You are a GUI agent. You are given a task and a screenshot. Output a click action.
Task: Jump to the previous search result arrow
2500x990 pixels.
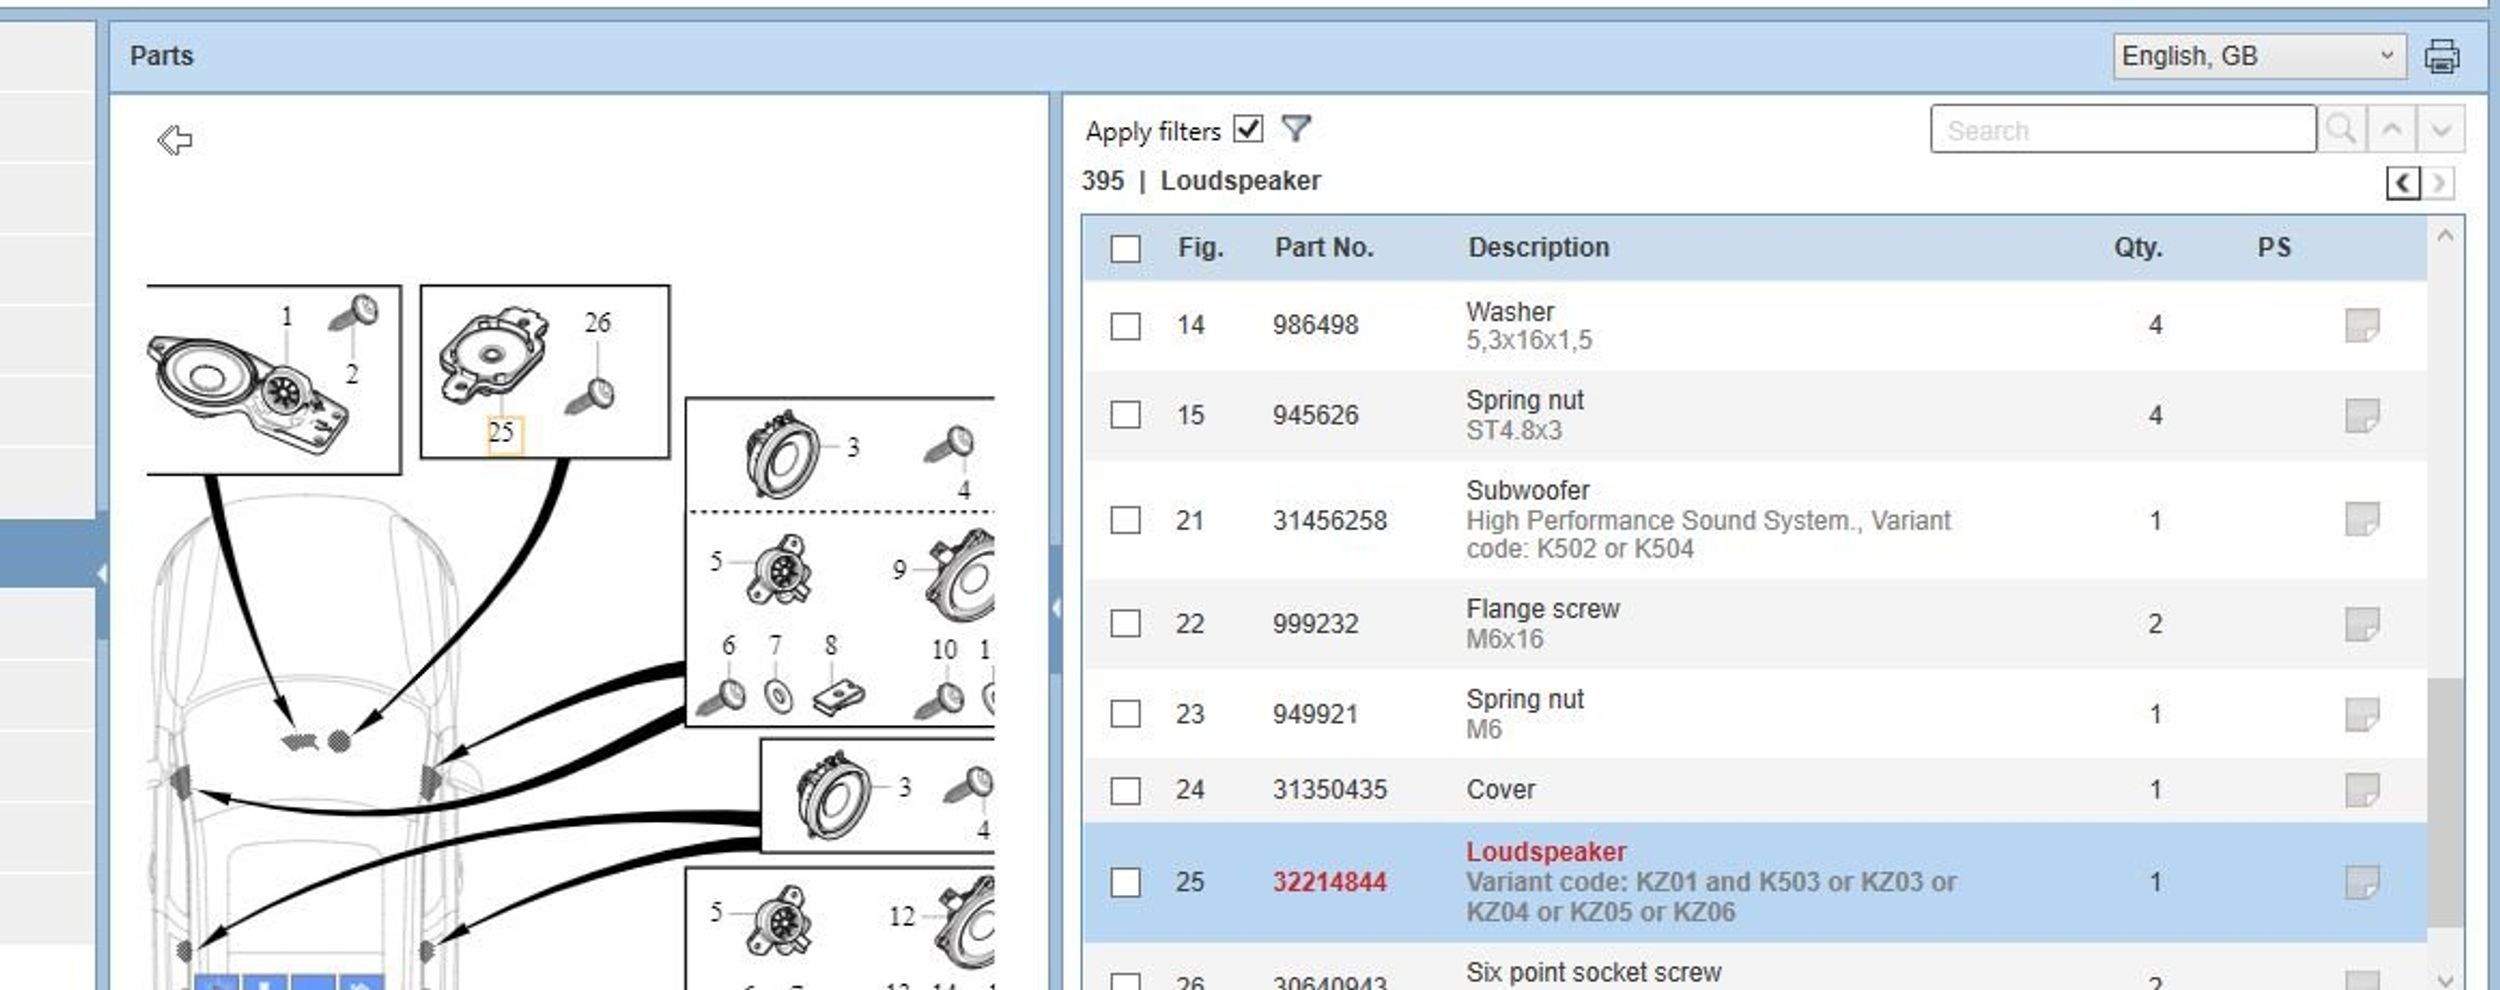[2391, 129]
